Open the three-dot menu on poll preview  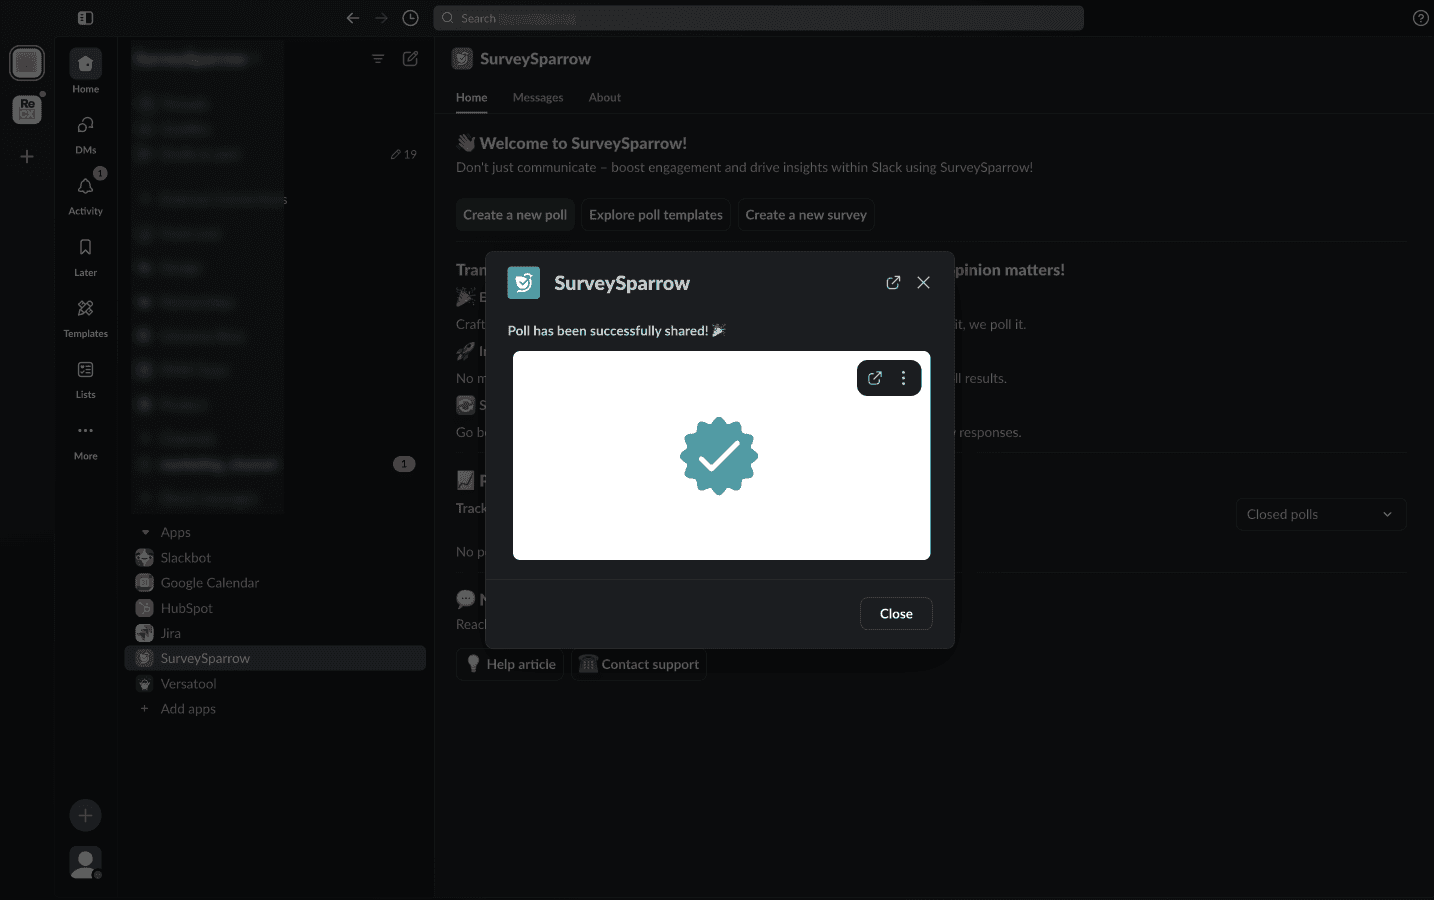point(903,378)
